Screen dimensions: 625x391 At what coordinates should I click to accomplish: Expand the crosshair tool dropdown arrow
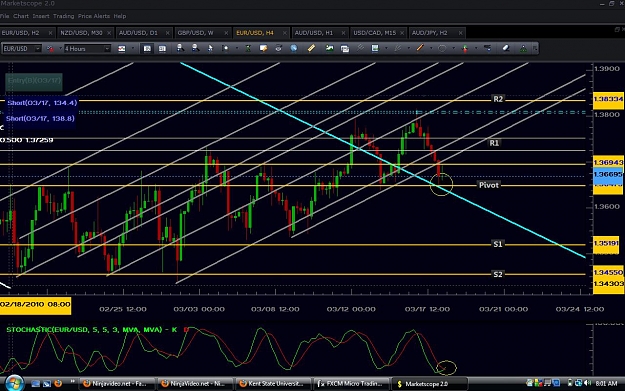point(236,49)
